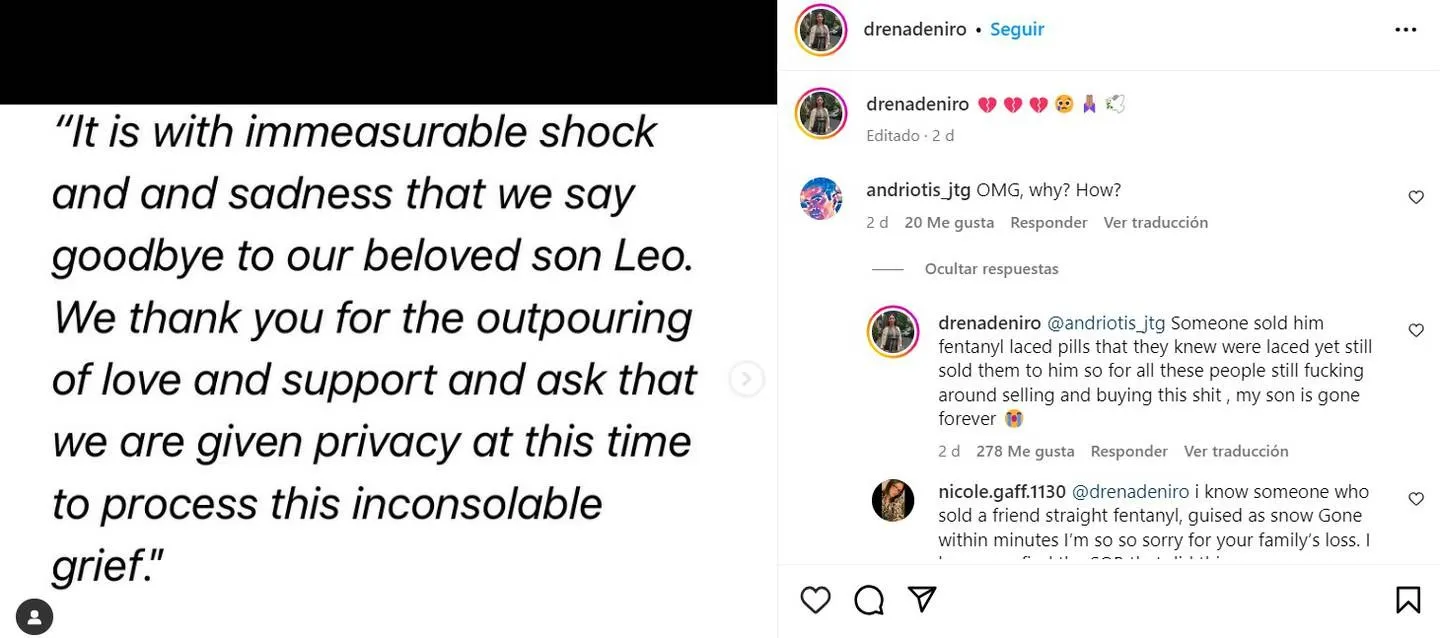The image size is (1440, 638).
Task: Like andriotis_jtg's comment via its heart icon
Action: pos(1415,196)
